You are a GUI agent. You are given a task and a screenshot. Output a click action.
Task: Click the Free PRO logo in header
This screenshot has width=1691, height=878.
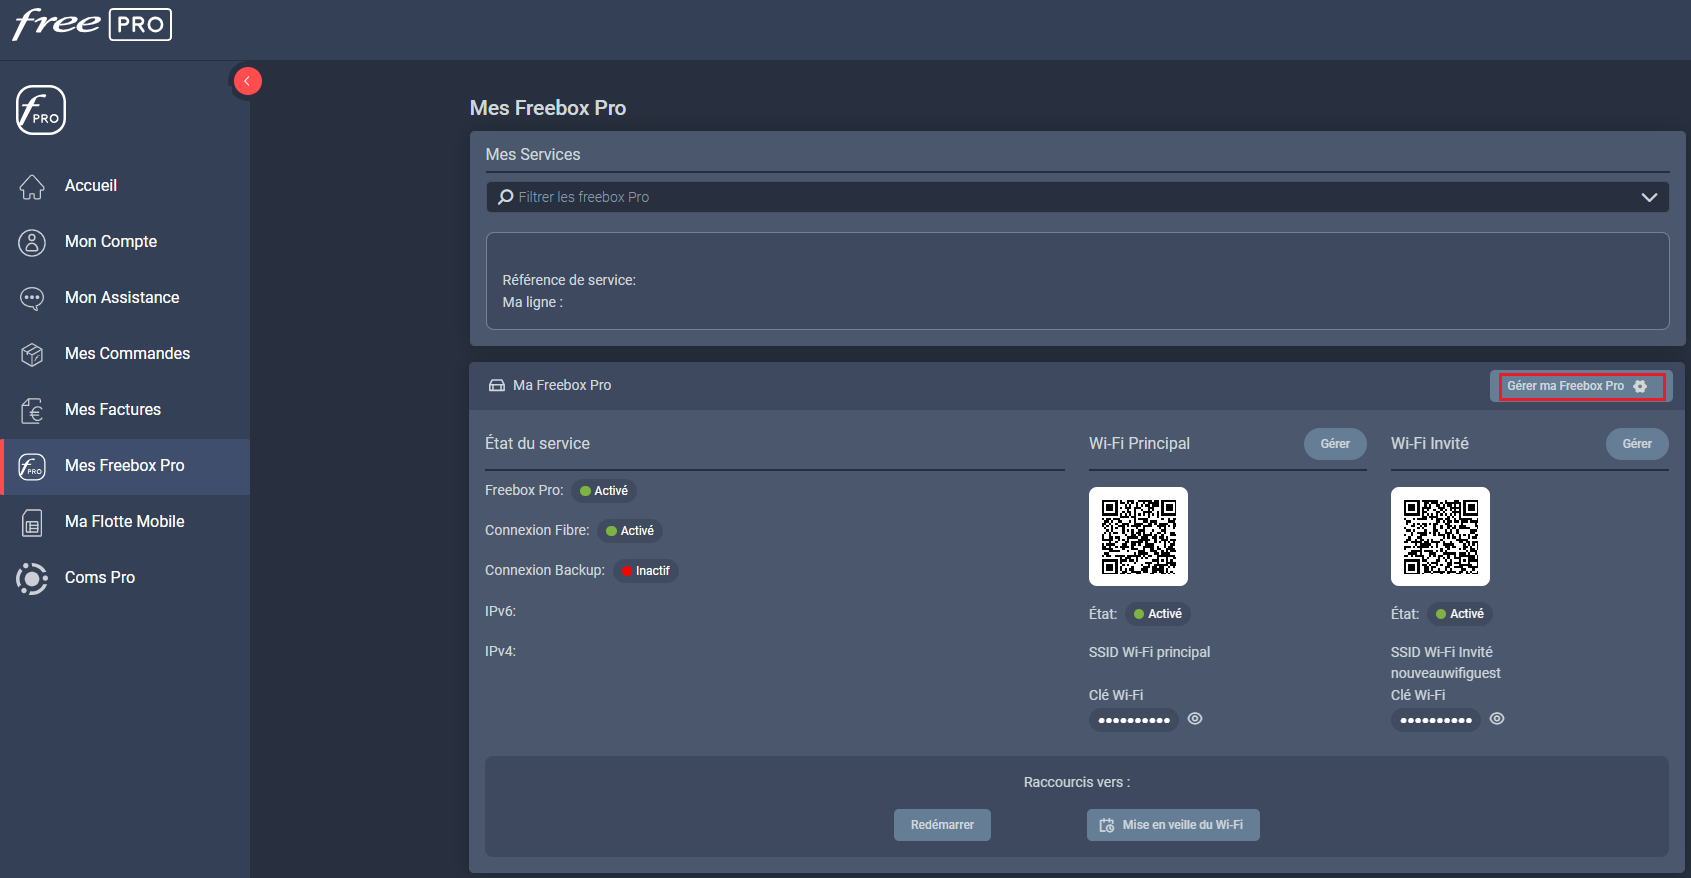pos(92,24)
